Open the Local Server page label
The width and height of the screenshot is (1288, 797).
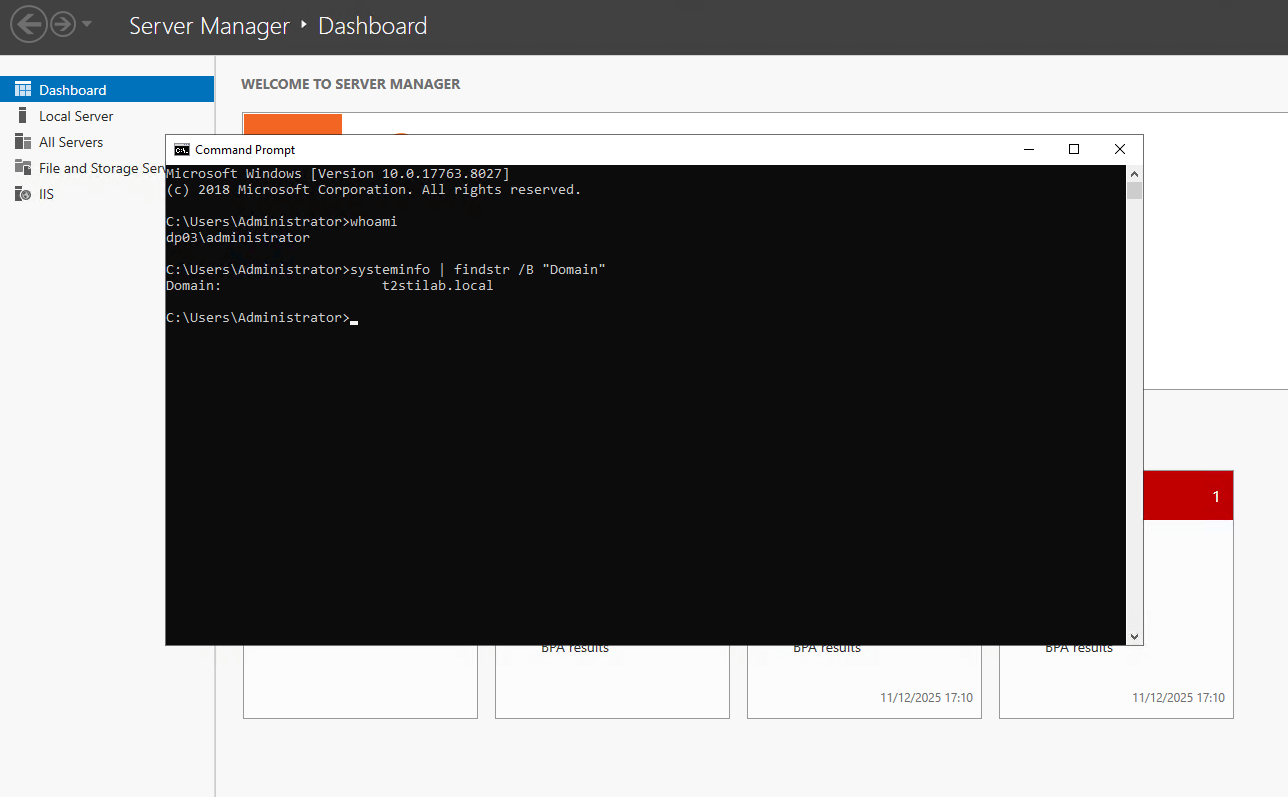tap(76, 116)
